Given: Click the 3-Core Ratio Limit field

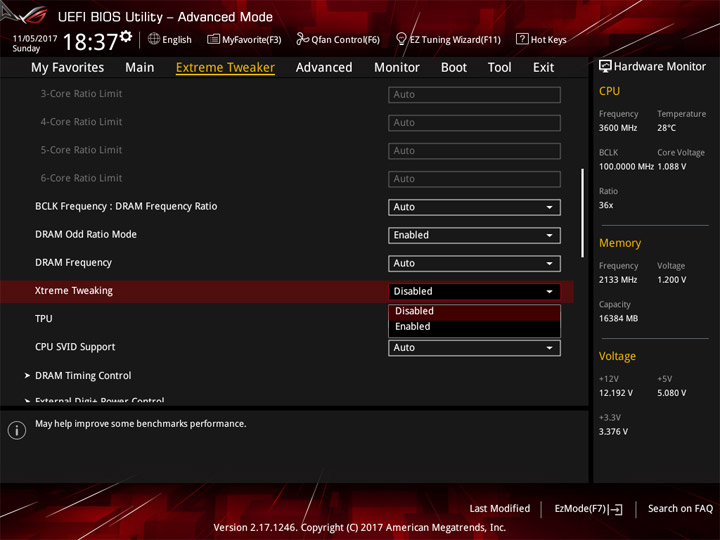Looking at the screenshot, I should (474, 95).
